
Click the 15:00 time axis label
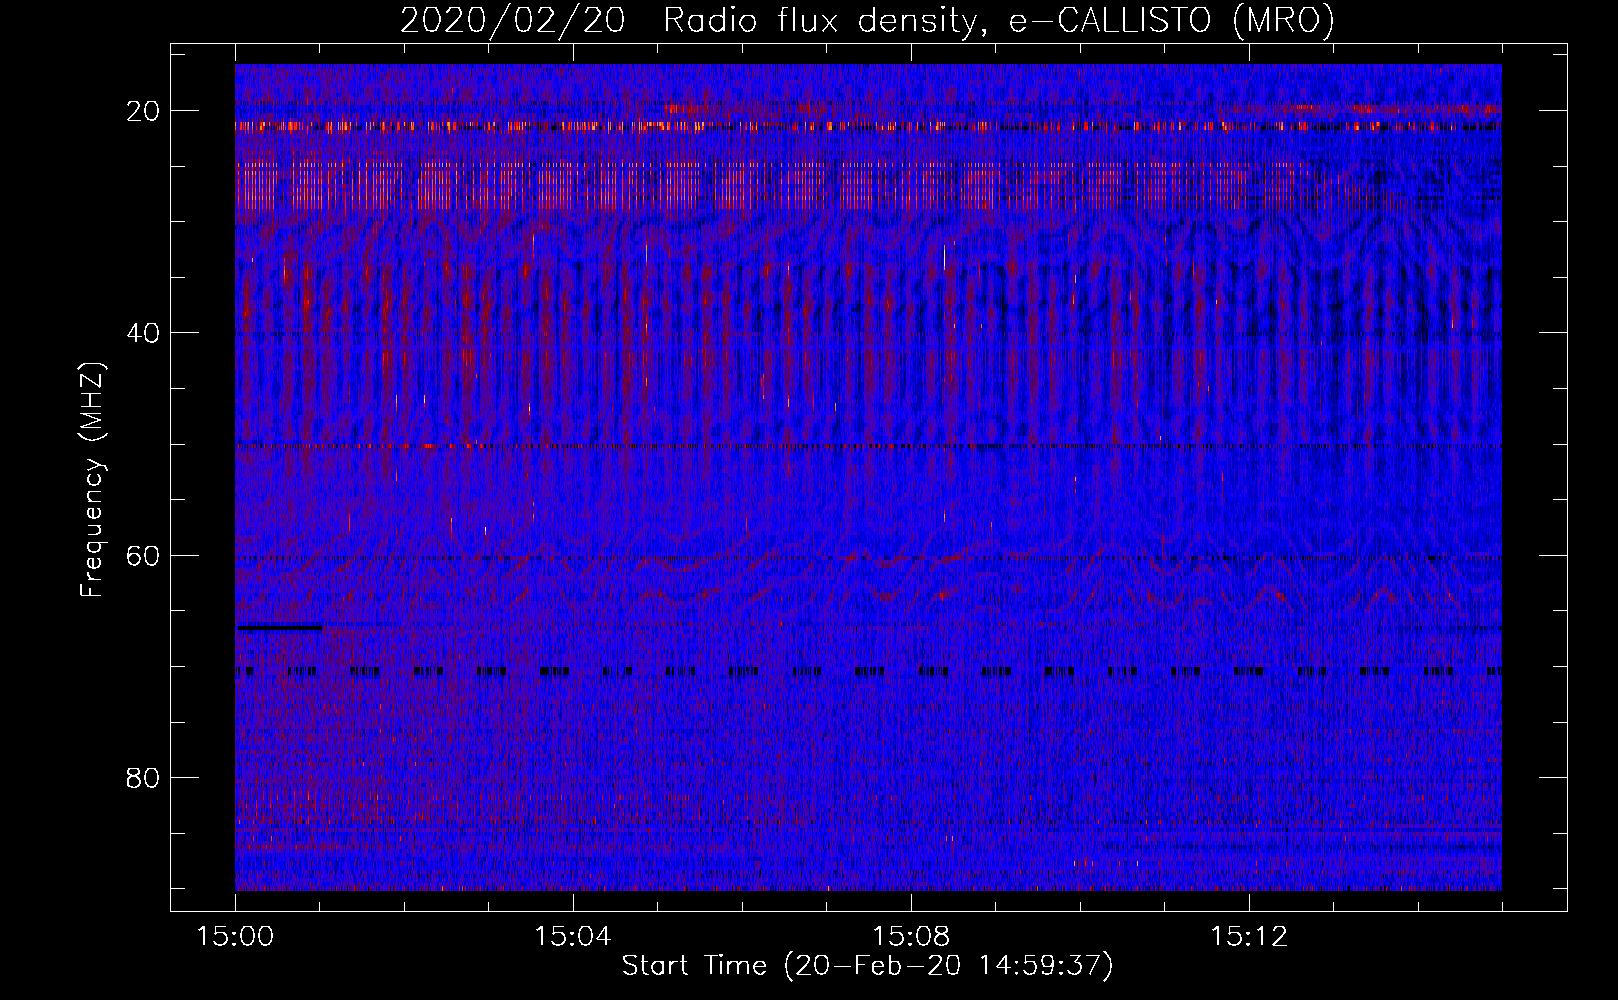(236, 937)
